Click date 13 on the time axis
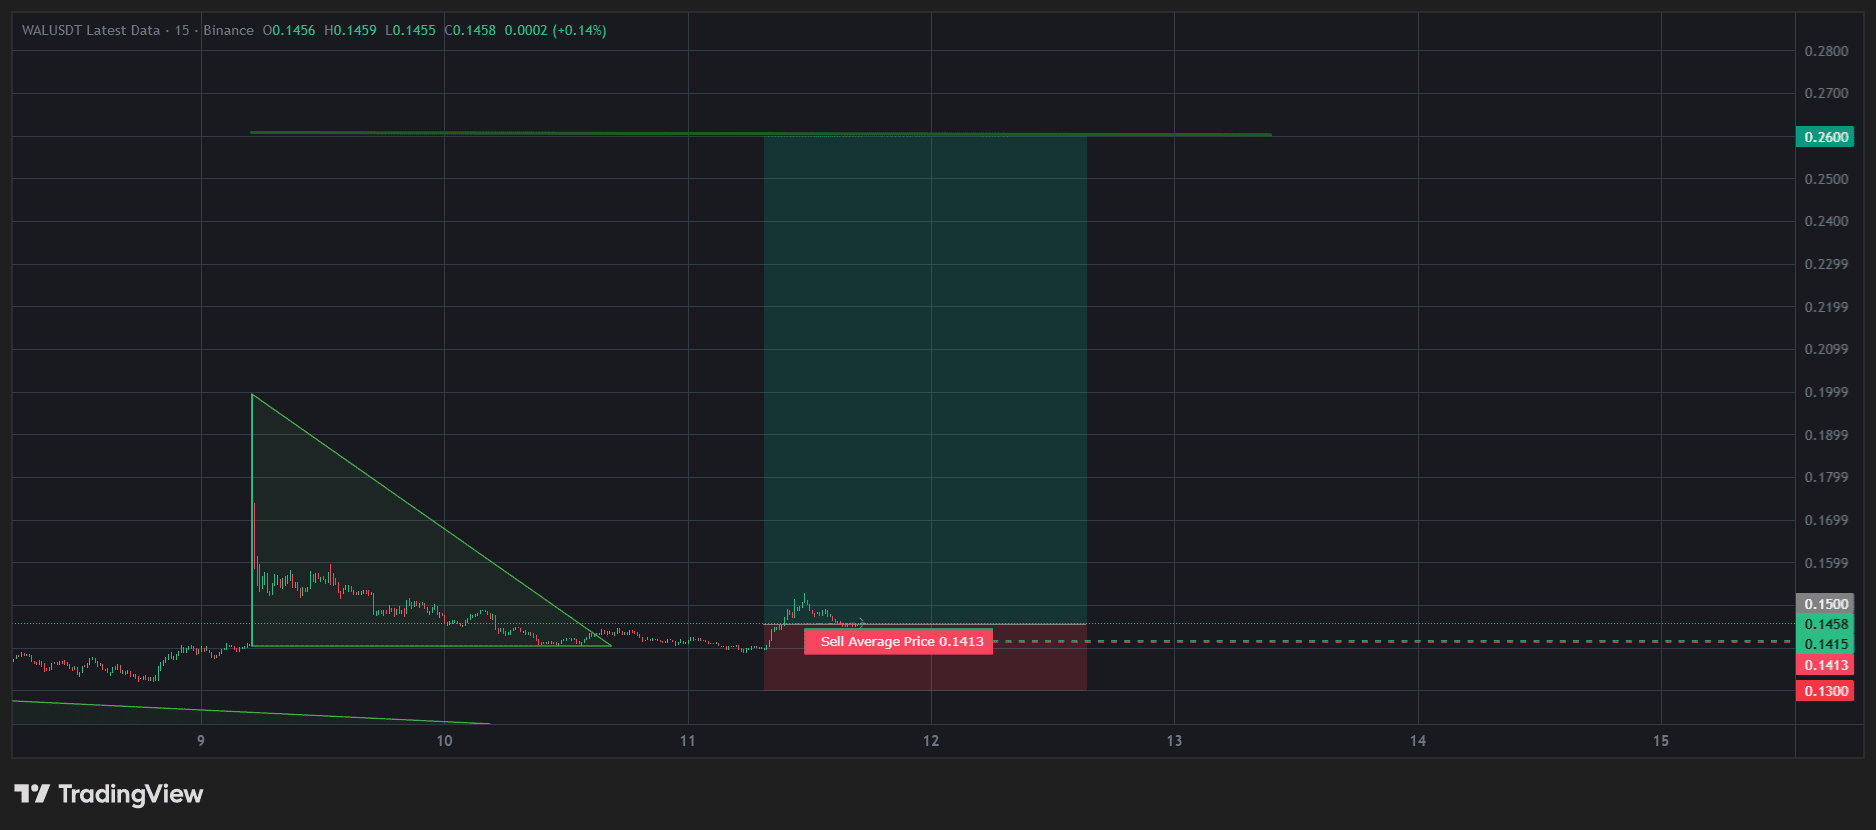1876x830 pixels. point(1174,741)
